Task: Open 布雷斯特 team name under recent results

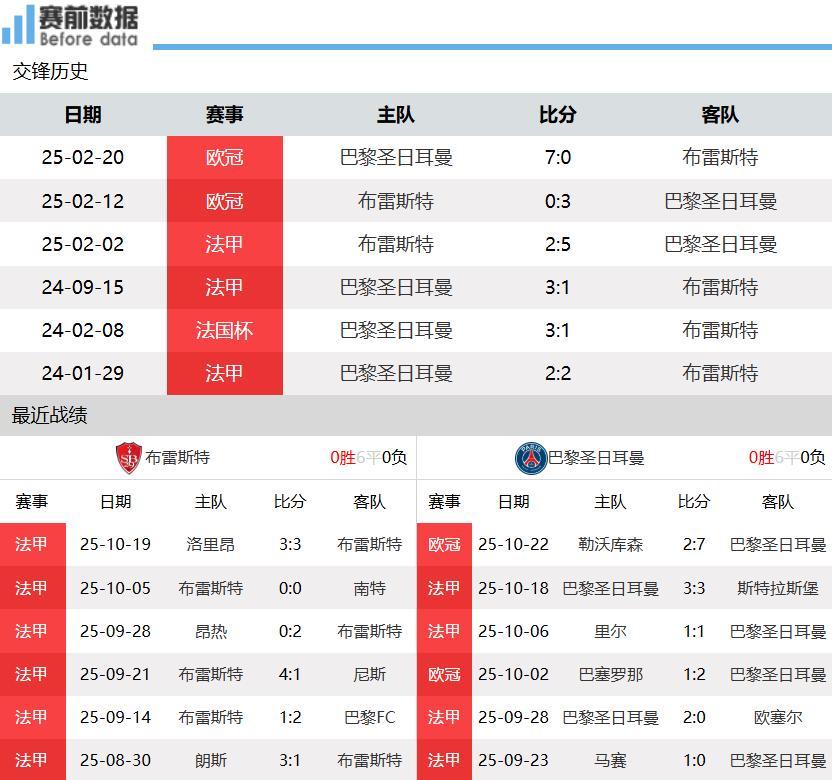Action: click(178, 457)
